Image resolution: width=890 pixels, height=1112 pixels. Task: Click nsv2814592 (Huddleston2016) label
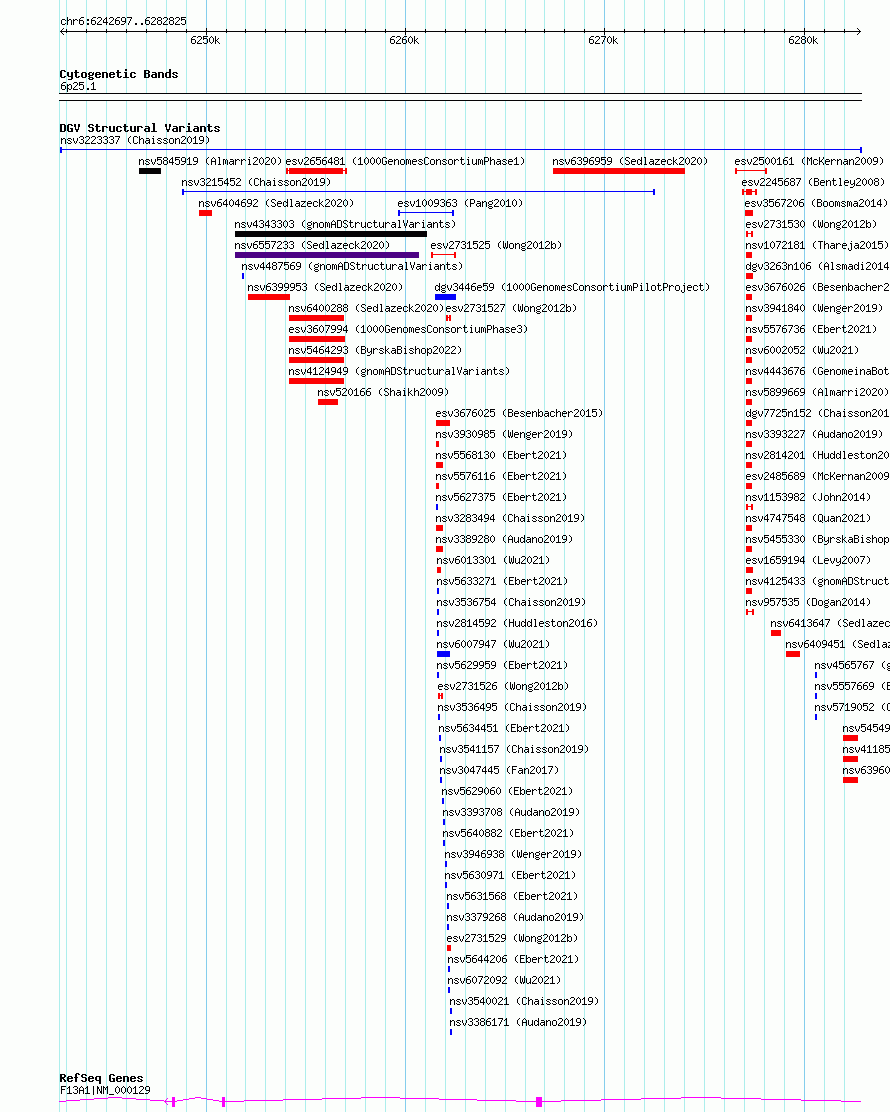pos(517,623)
